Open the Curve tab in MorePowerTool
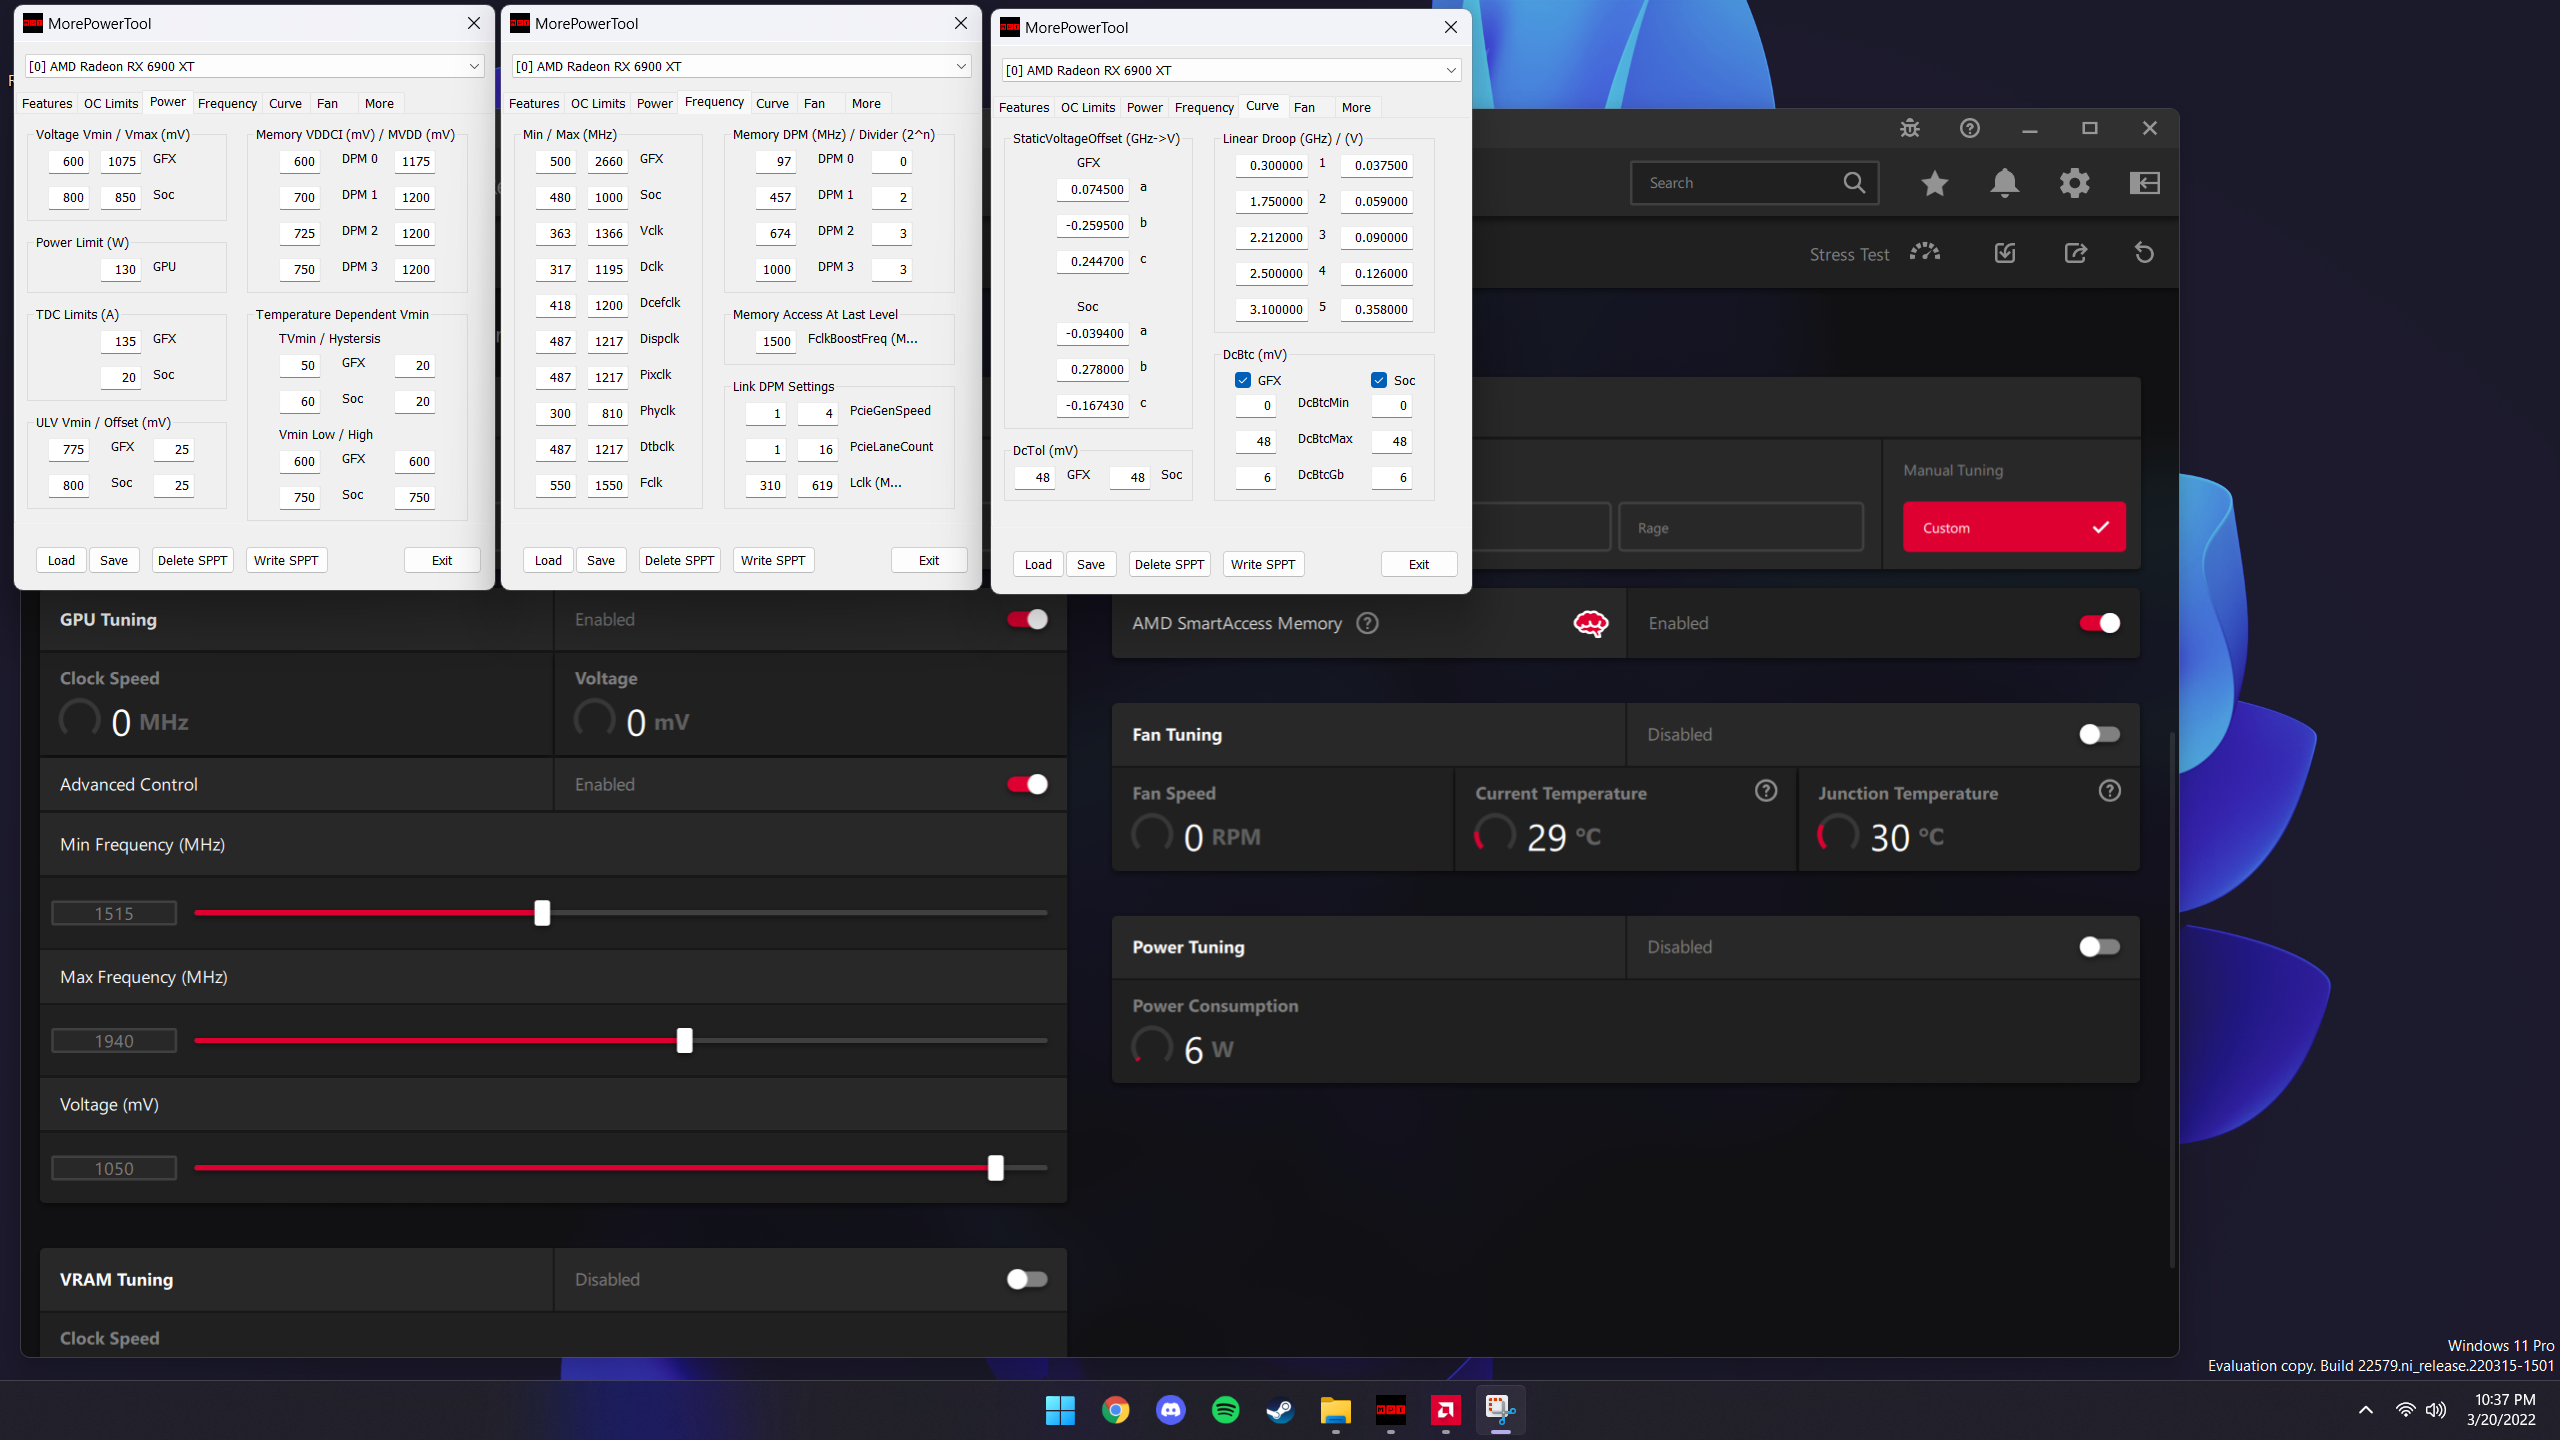Image resolution: width=2560 pixels, height=1440 pixels. pyautogui.click(x=285, y=103)
